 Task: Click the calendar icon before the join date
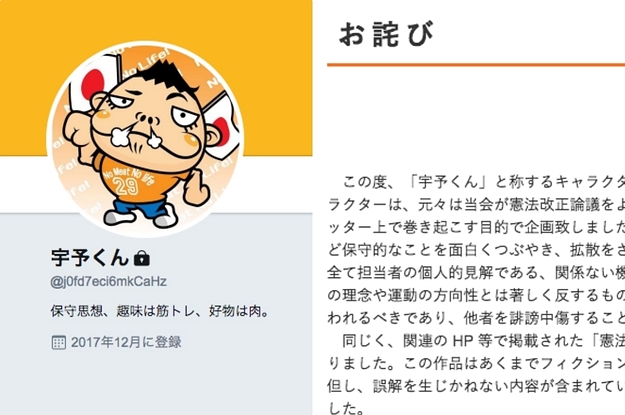[x=59, y=342]
